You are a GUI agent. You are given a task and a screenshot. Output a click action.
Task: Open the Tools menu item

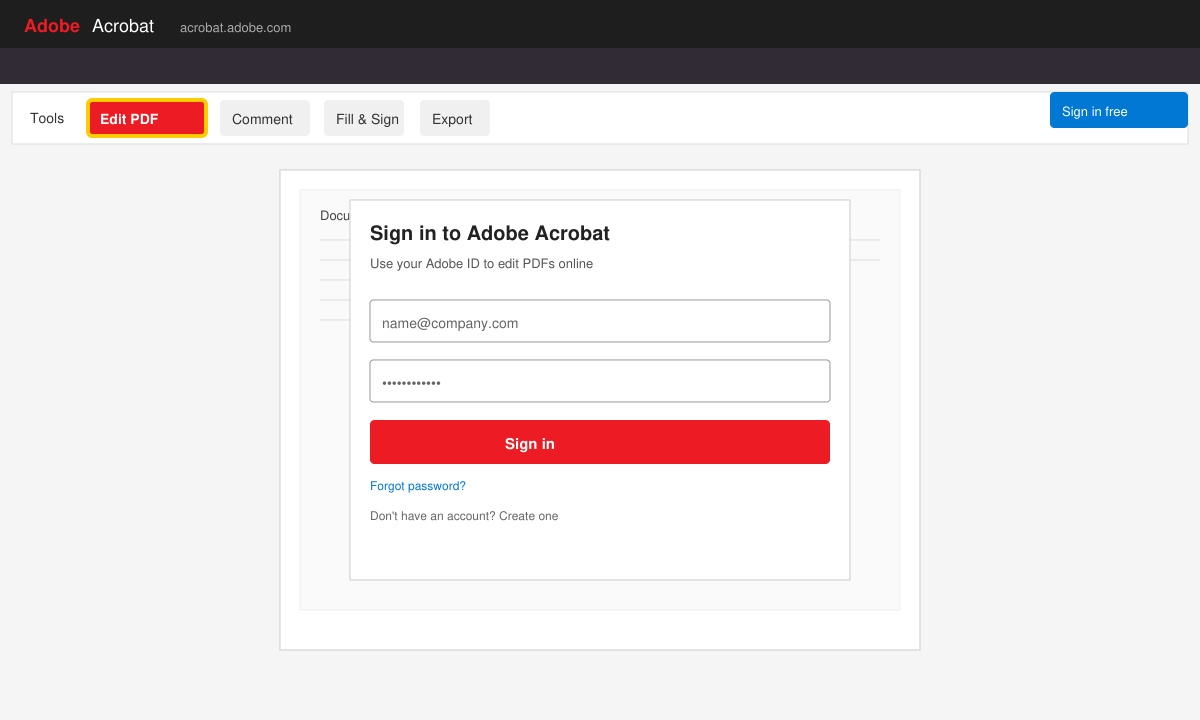(x=47, y=118)
